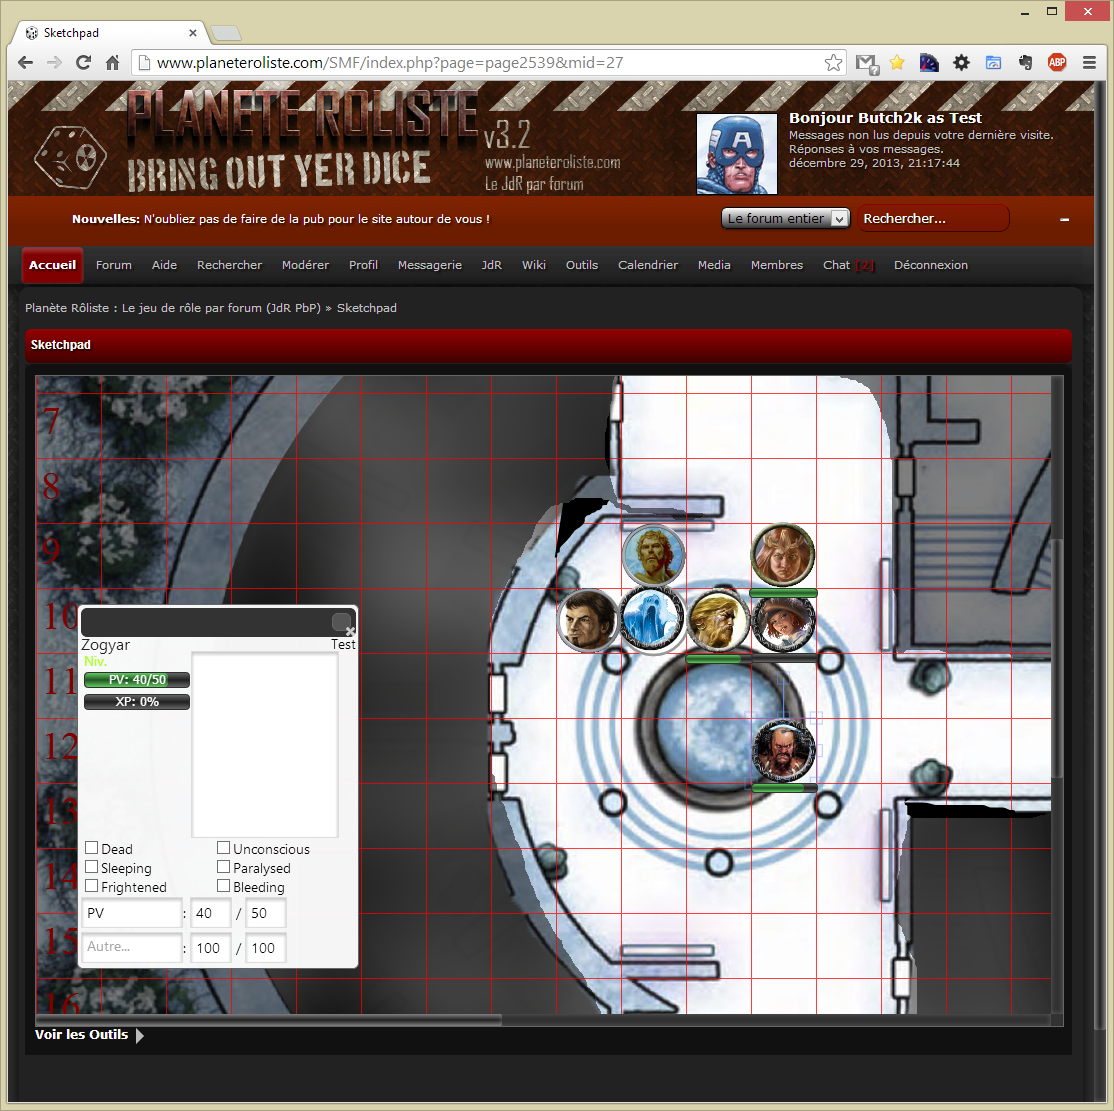Click the red-haired woman token
Image resolution: width=1114 pixels, height=1111 pixels.
[783, 554]
